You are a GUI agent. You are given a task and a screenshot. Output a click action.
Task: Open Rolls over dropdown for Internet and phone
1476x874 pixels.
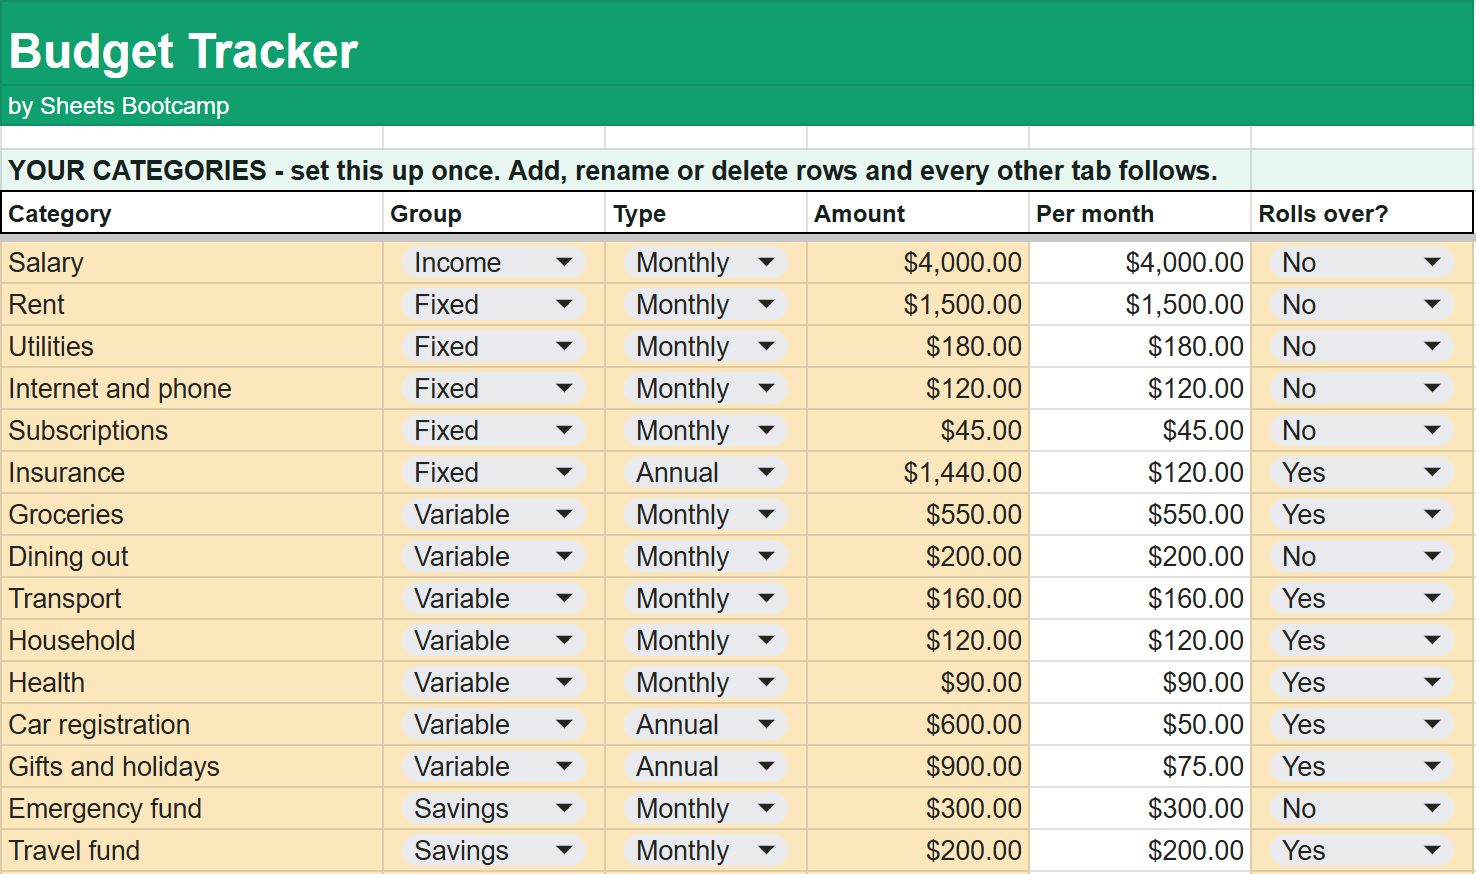click(x=1362, y=388)
